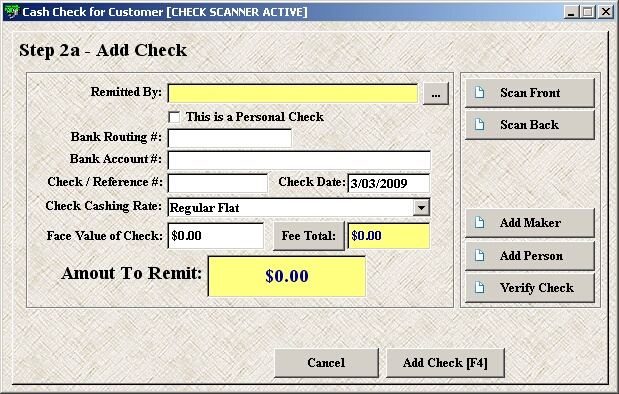
Task: Click the Amout To Remit: label
Action: pyautogui.click(x=131, y=273)
